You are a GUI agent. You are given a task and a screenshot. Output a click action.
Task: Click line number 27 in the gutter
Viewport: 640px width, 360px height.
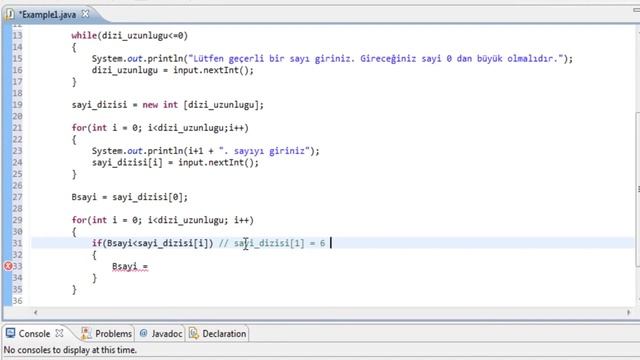point(17,197)
